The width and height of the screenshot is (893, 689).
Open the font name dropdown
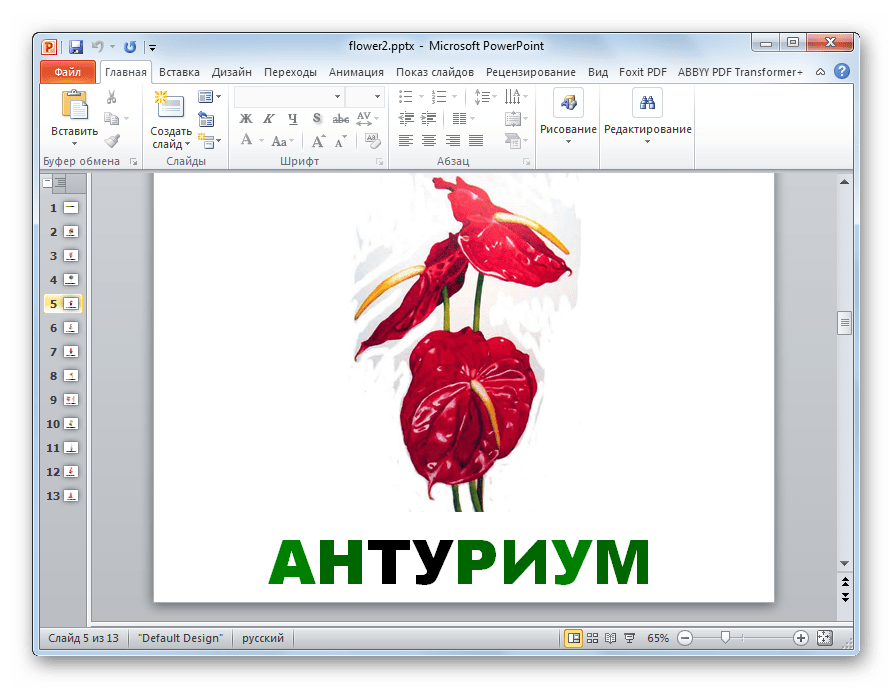337,96
